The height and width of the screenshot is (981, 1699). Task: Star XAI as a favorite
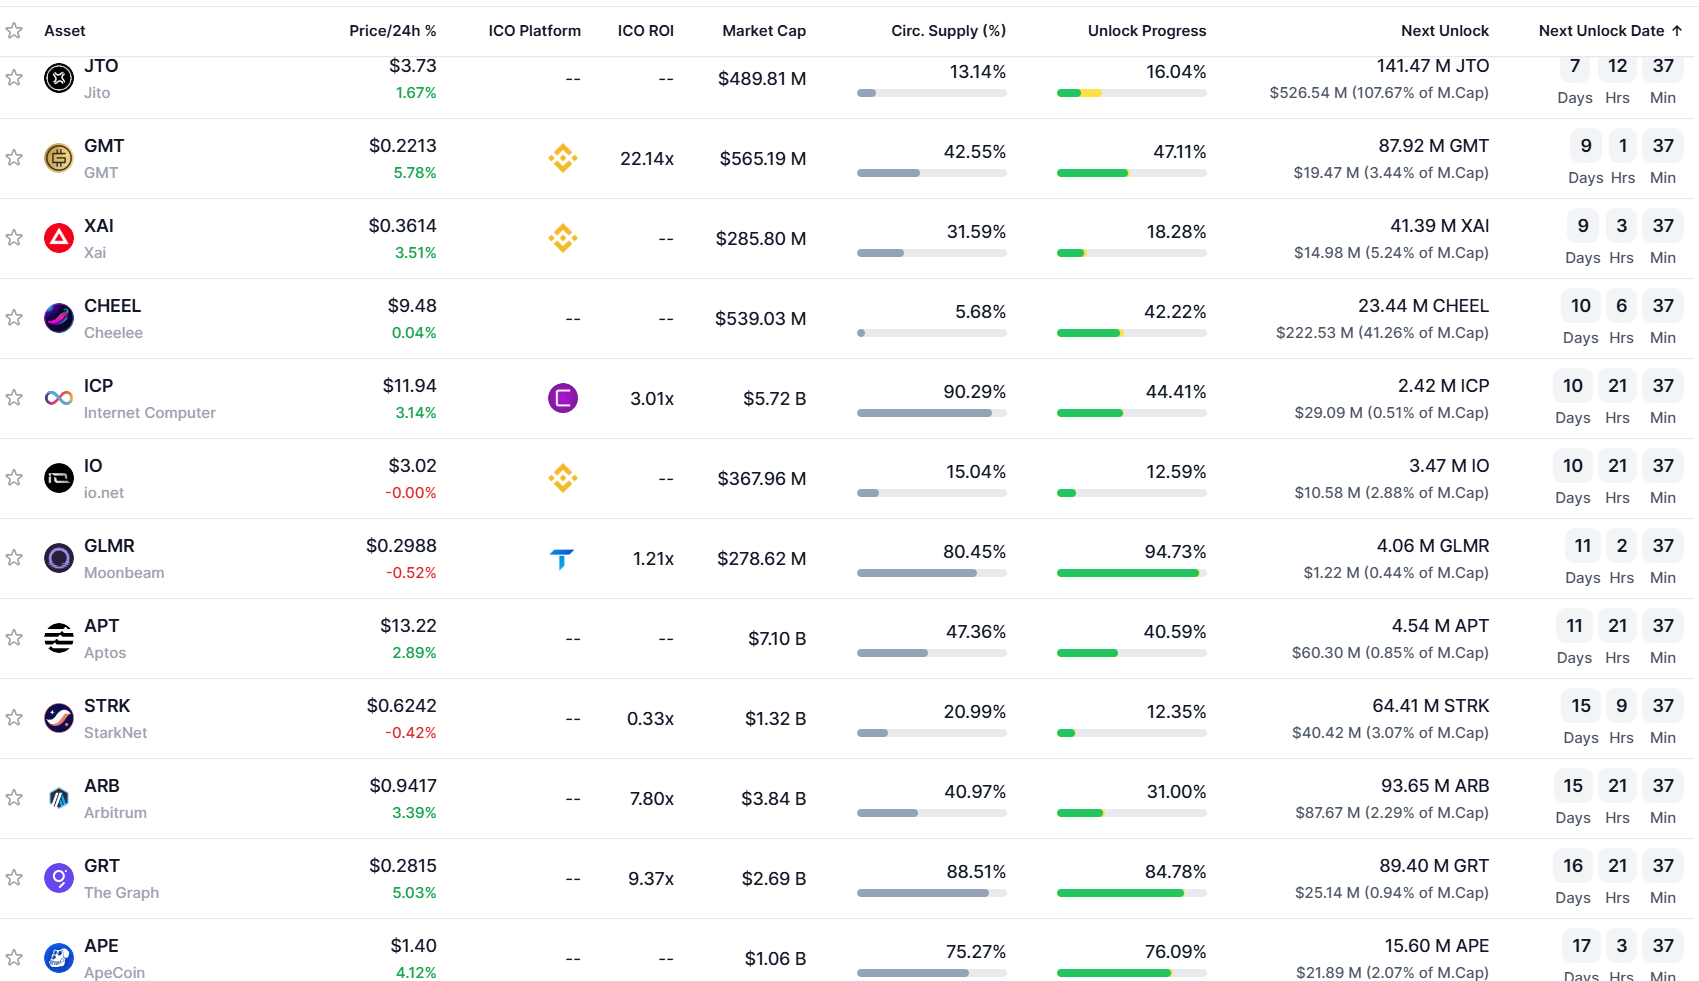[14, 237]
